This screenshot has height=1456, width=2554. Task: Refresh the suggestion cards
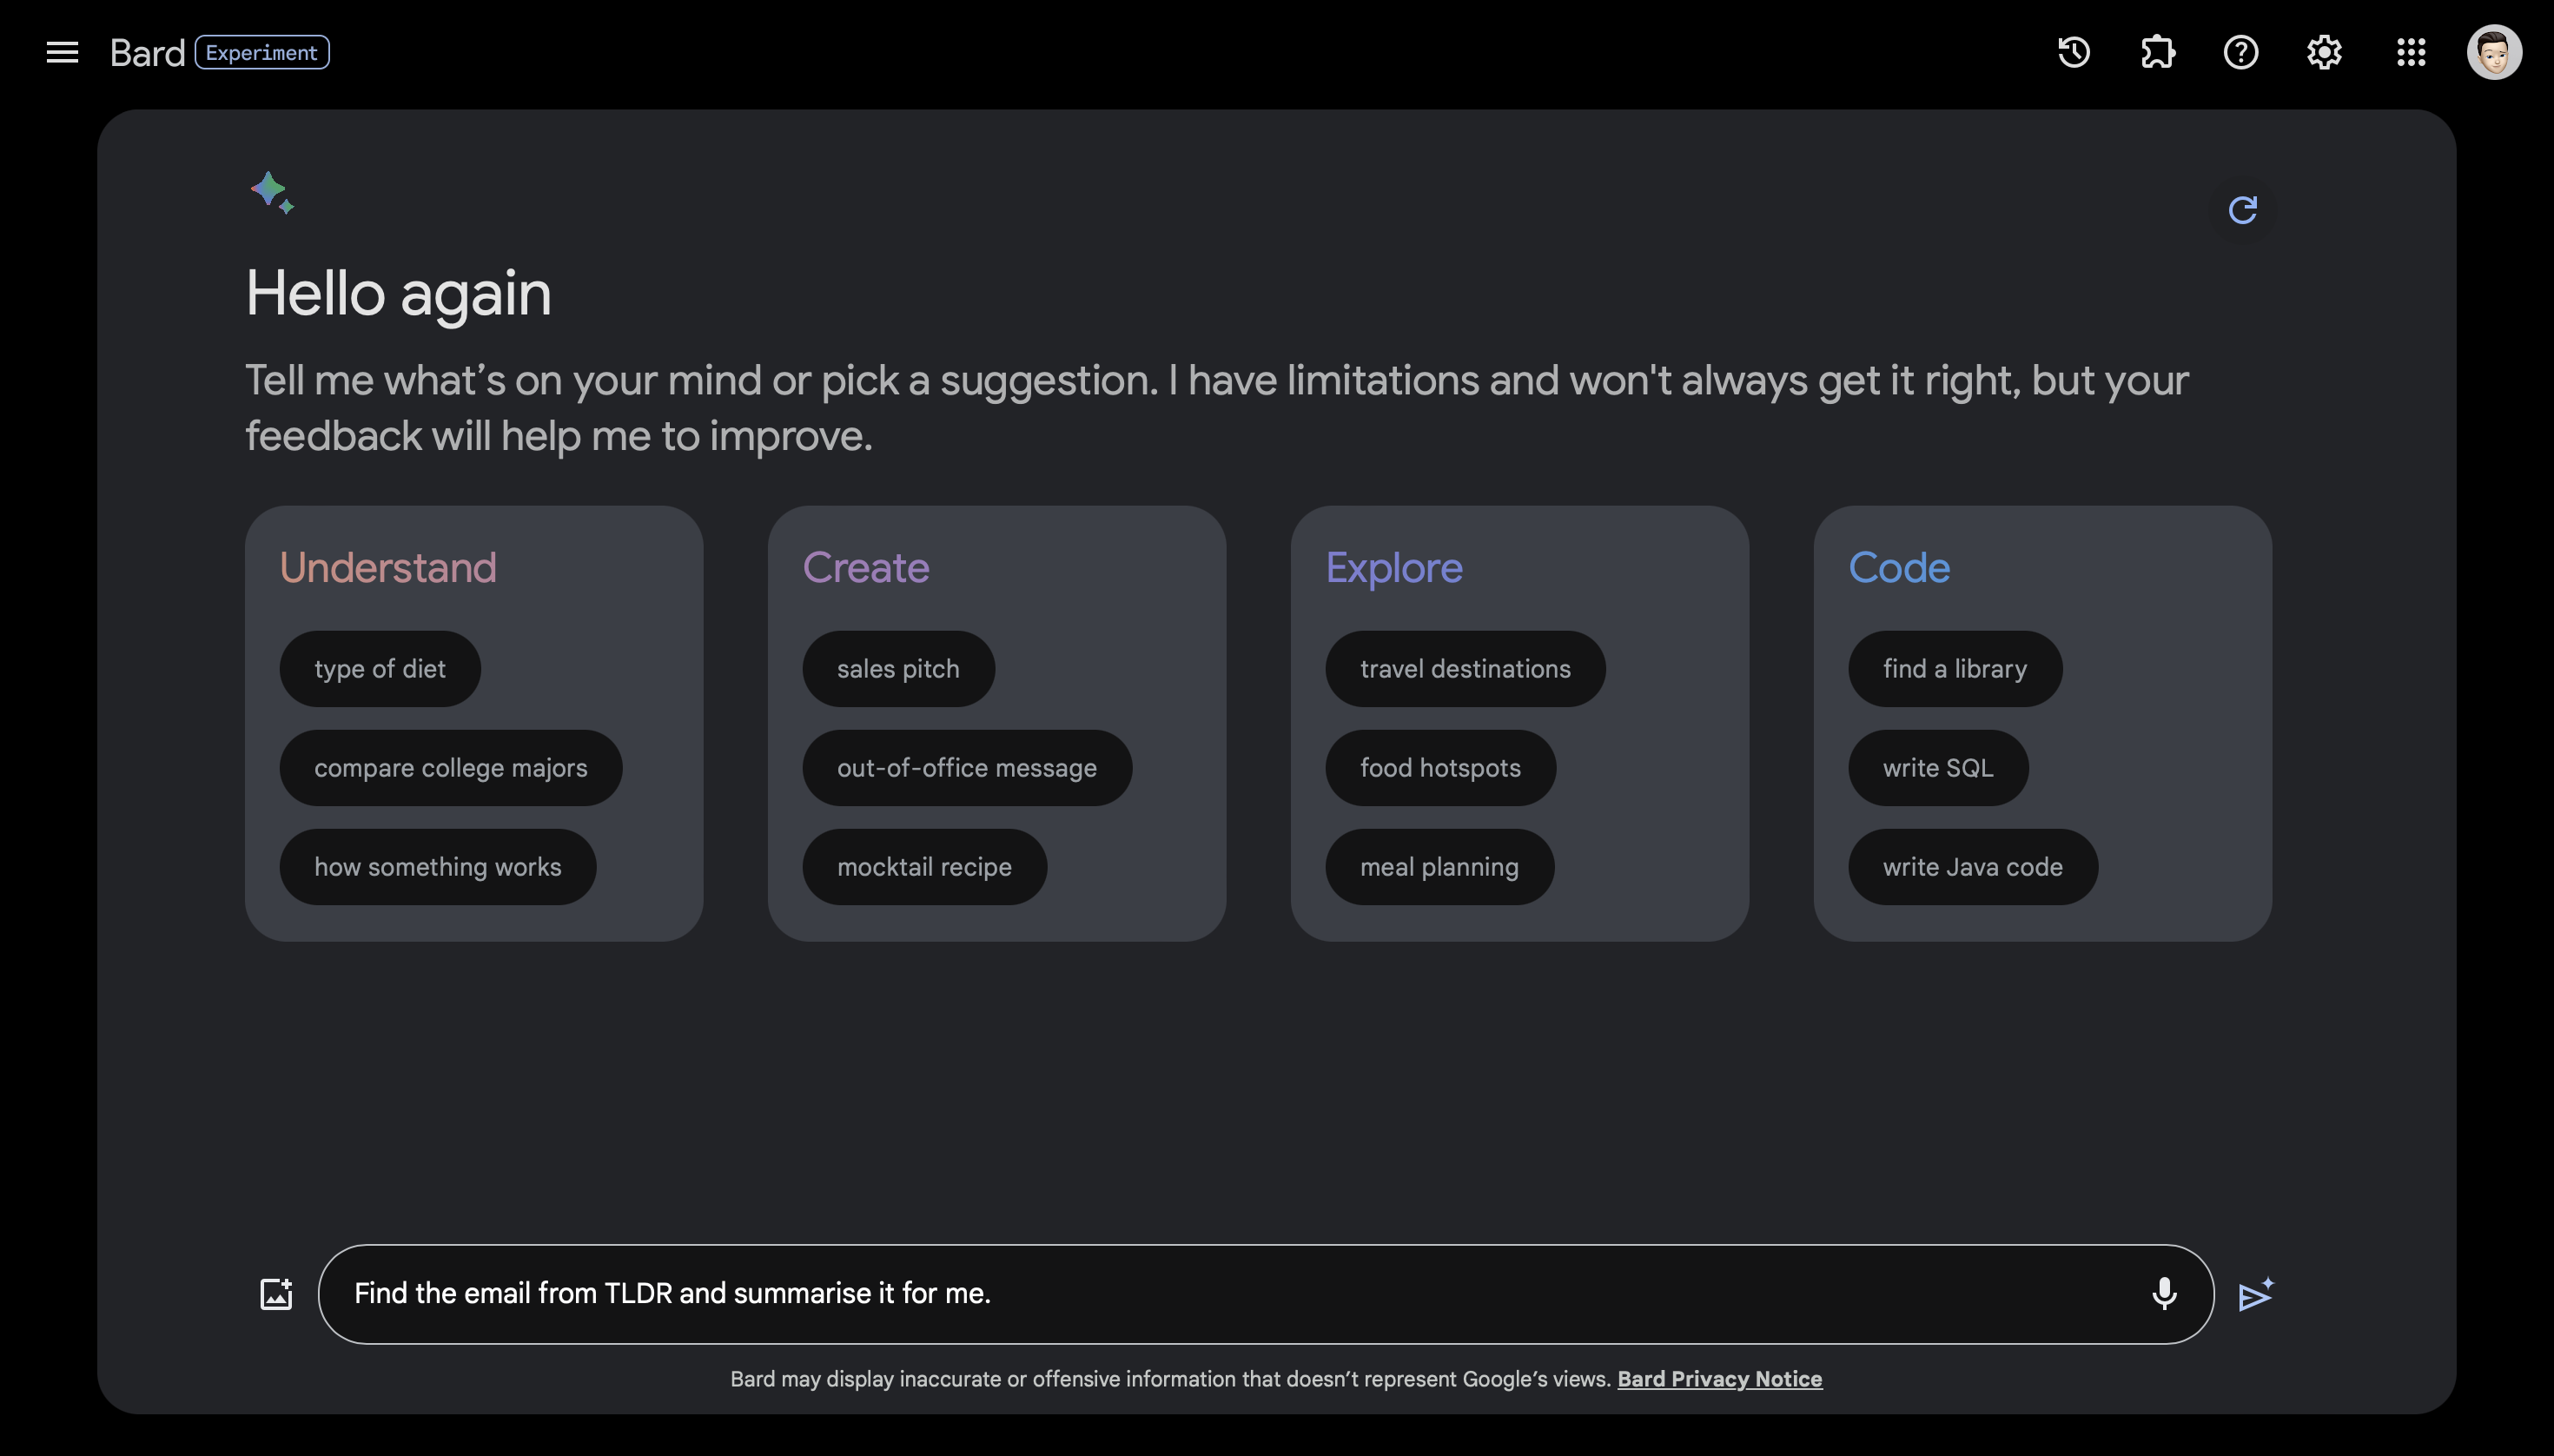point(2243,210)
